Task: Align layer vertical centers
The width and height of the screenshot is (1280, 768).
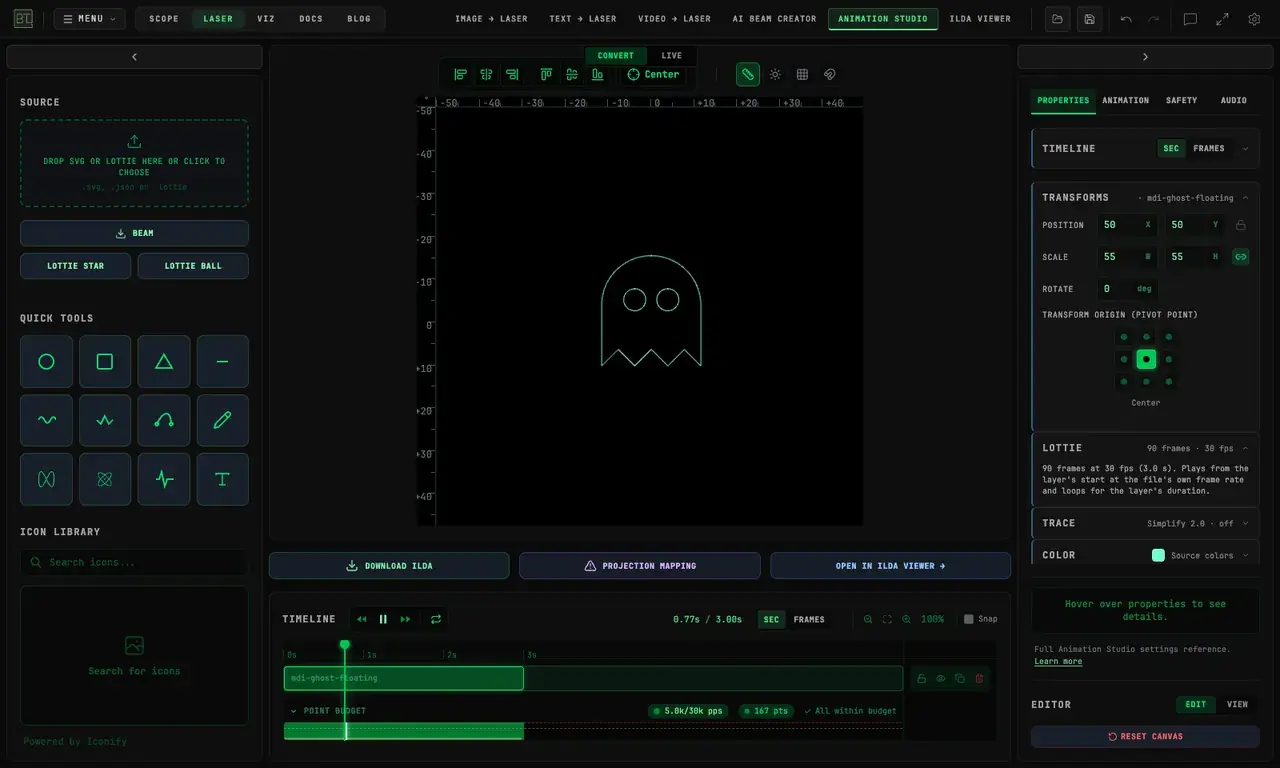Action: coord(572,74)
